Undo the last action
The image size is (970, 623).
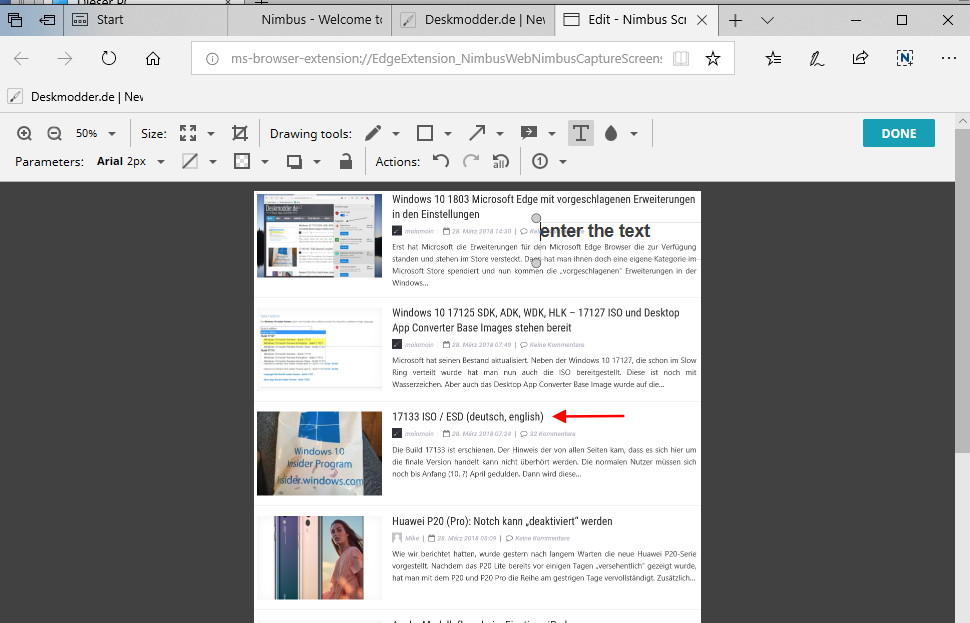coord(441,161)
